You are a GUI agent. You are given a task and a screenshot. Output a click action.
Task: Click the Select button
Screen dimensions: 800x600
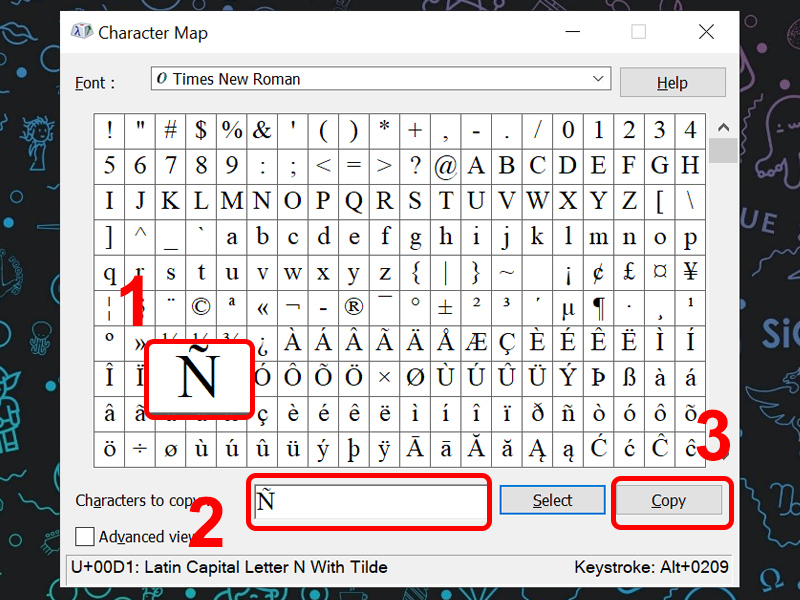click(552, 500)
